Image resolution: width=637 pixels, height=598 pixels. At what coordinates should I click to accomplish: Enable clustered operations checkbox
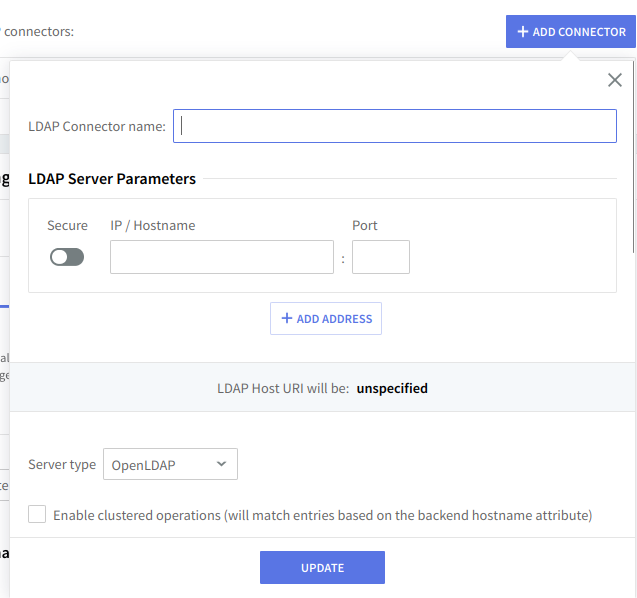coord(37,514)
